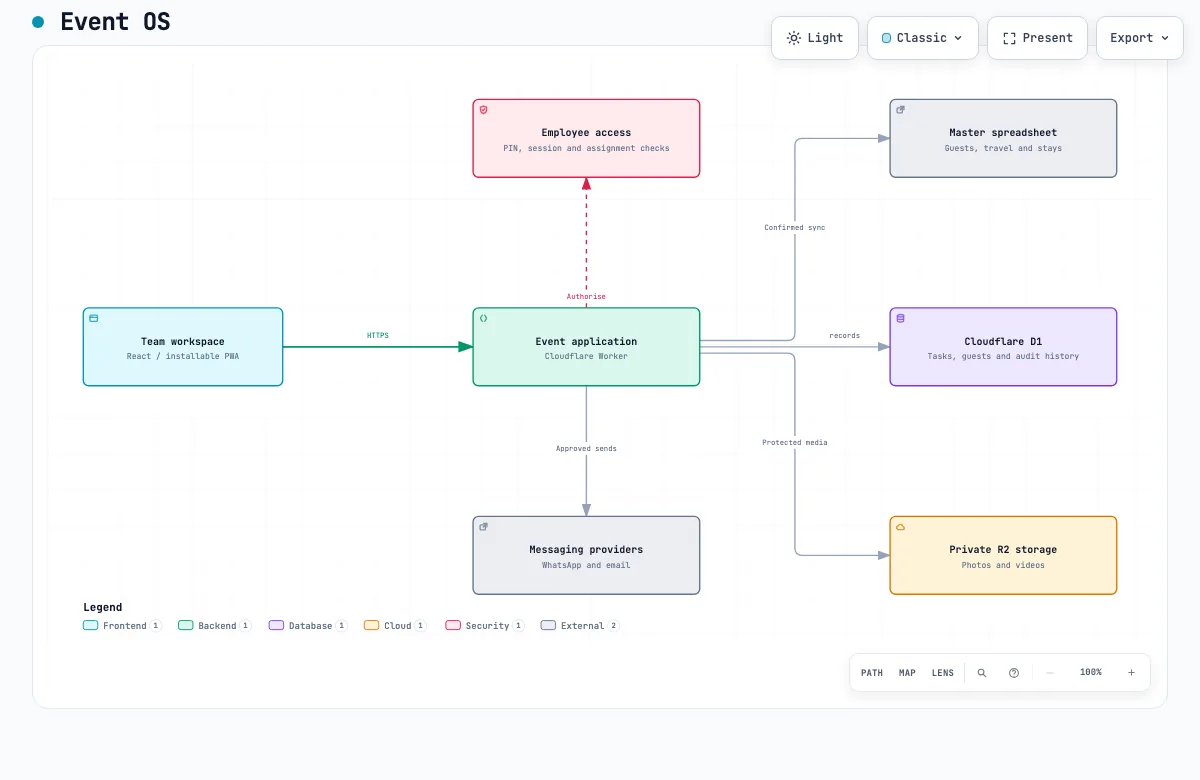Open the Export dropdown menu
The image size is (1200, 780).
1139,38
